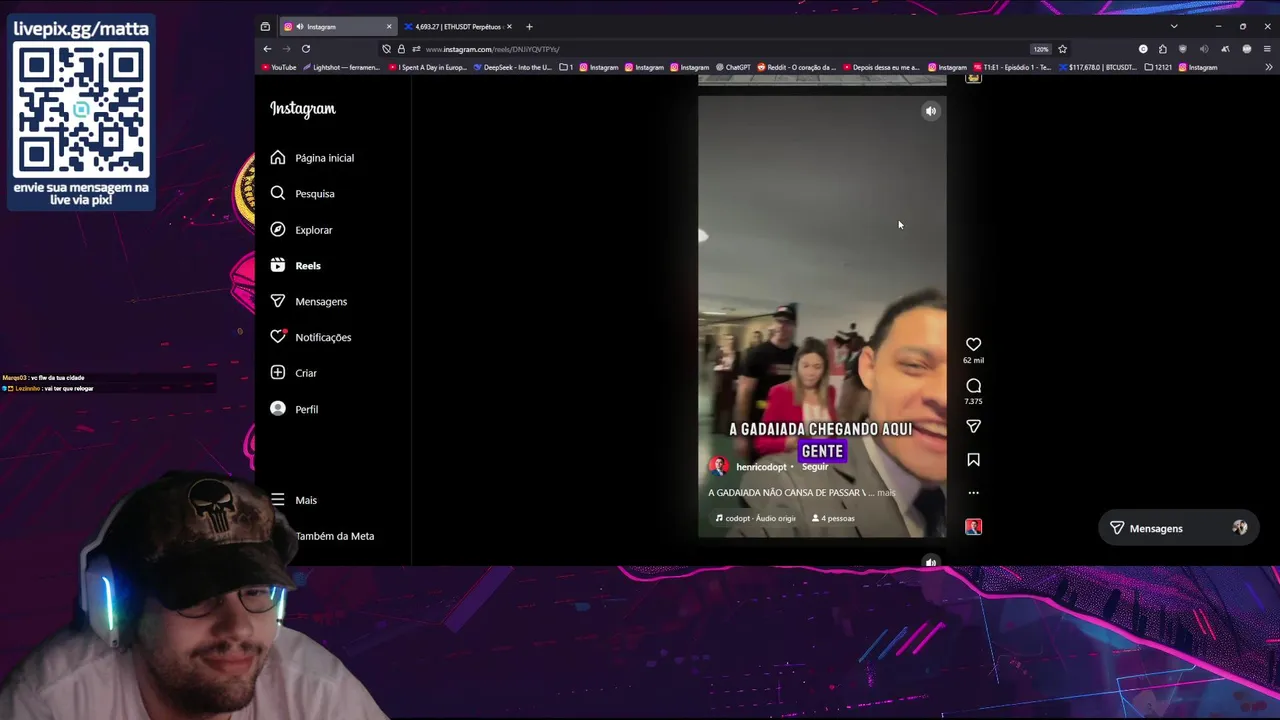
Task: Open the tracking protection shield icon
Action: (x=387, y=49)
